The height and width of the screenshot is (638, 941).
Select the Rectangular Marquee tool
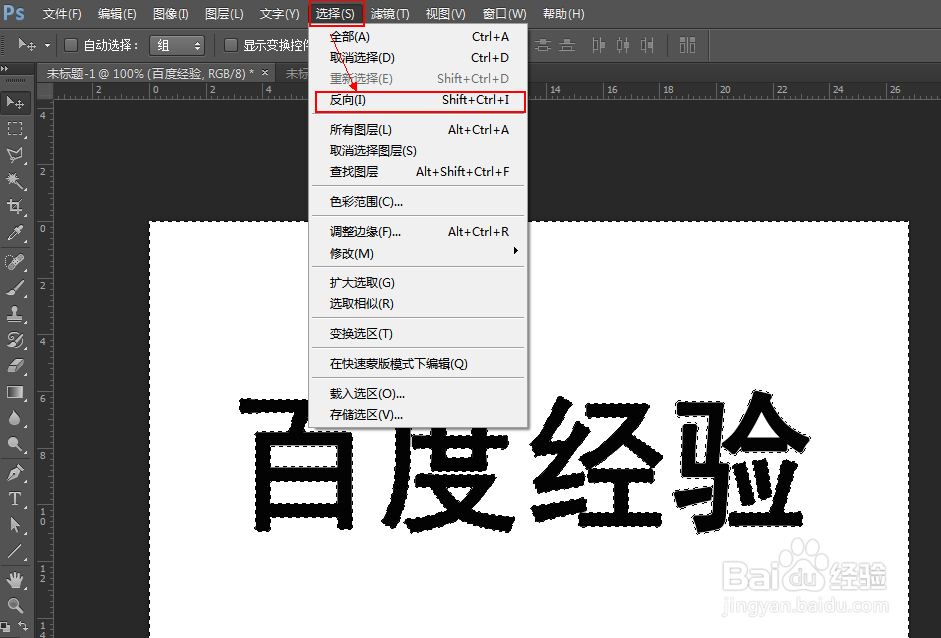[15, 129]
